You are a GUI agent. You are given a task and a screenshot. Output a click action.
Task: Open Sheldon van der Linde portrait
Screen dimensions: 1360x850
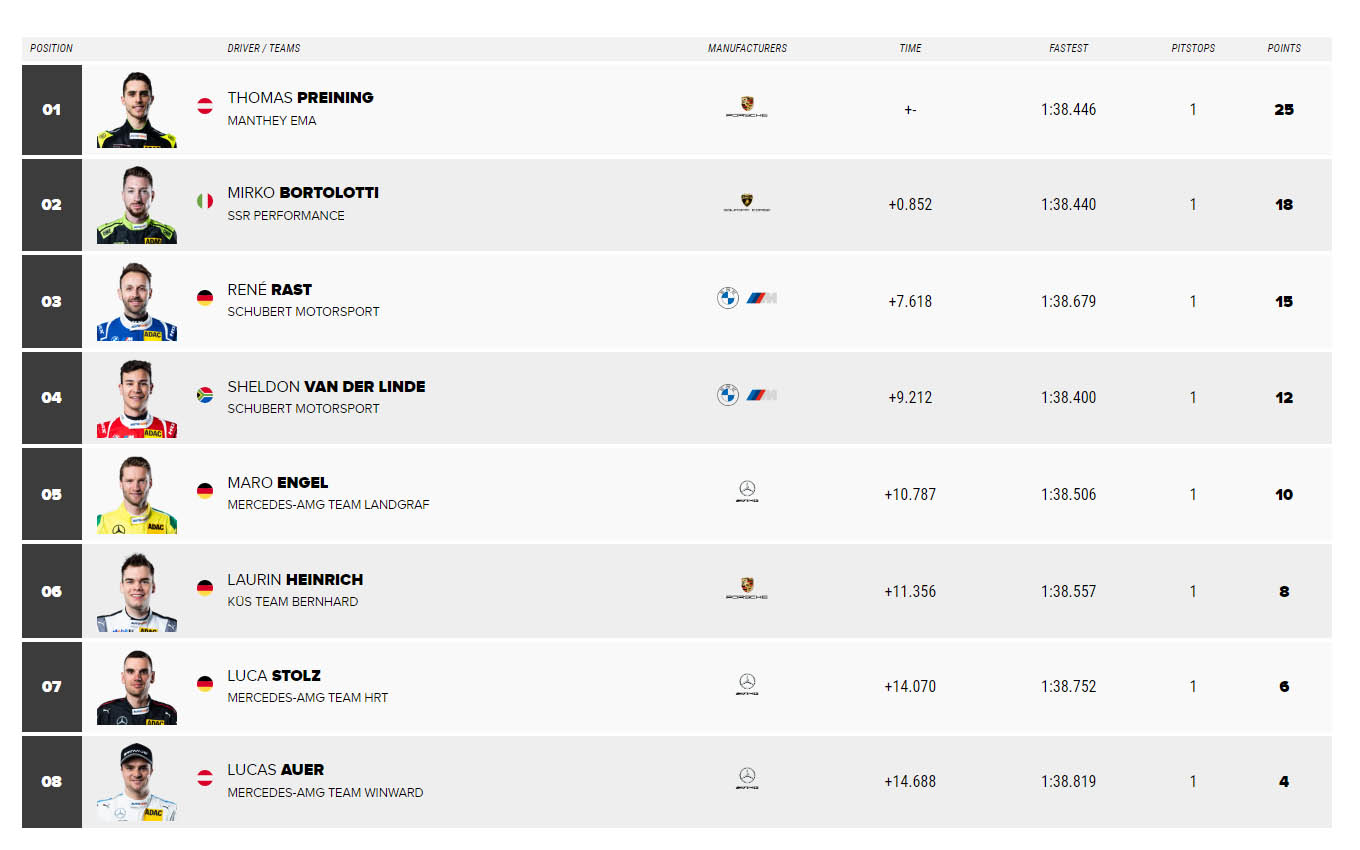click(137, 398)
